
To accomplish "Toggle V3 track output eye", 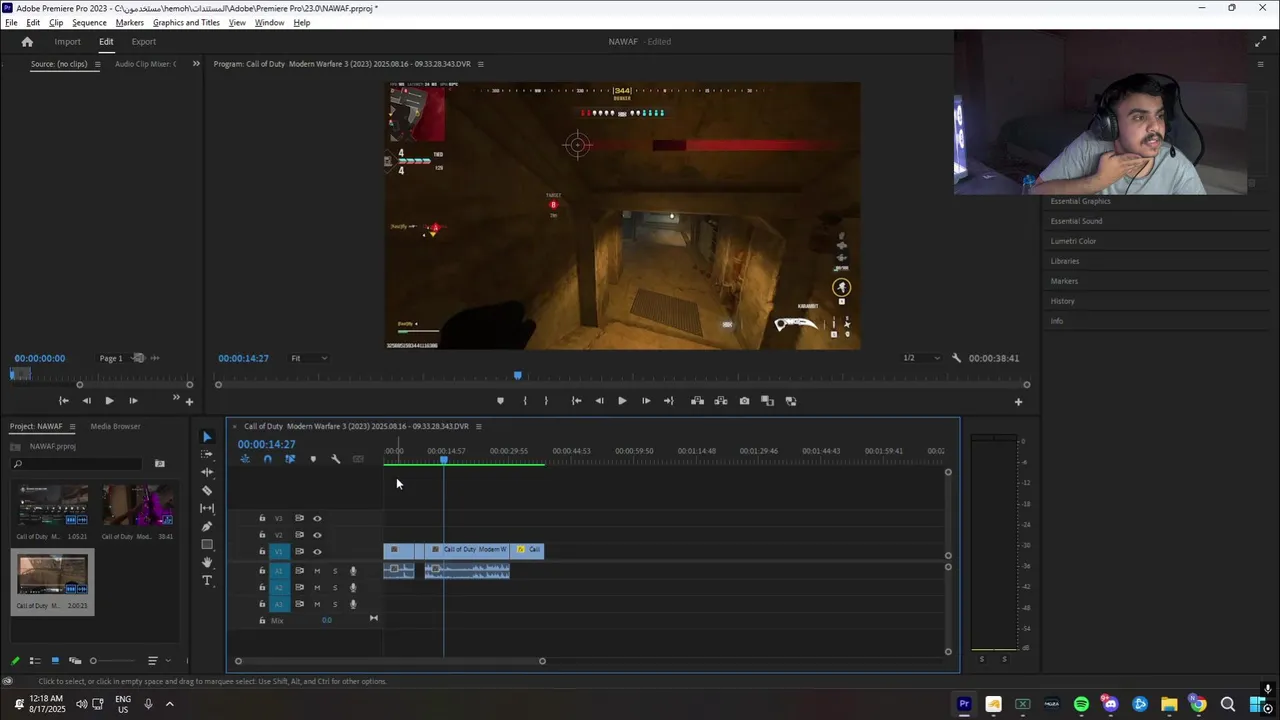I will tap(317, 519).
